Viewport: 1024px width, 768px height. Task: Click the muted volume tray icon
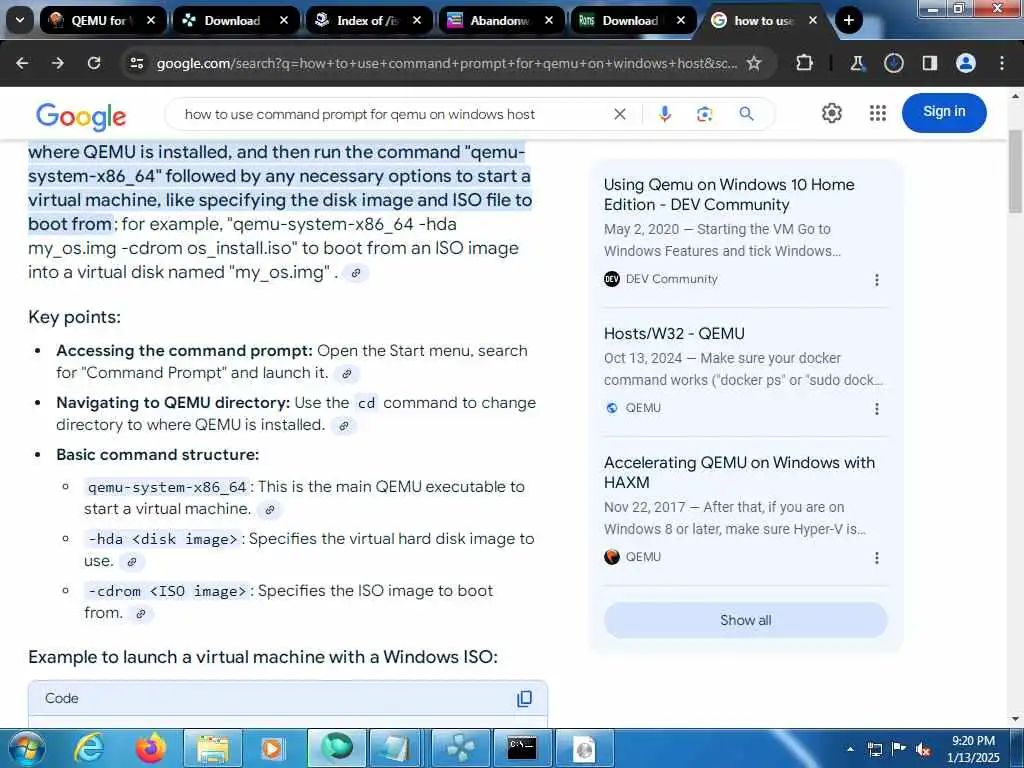point(923,750)
